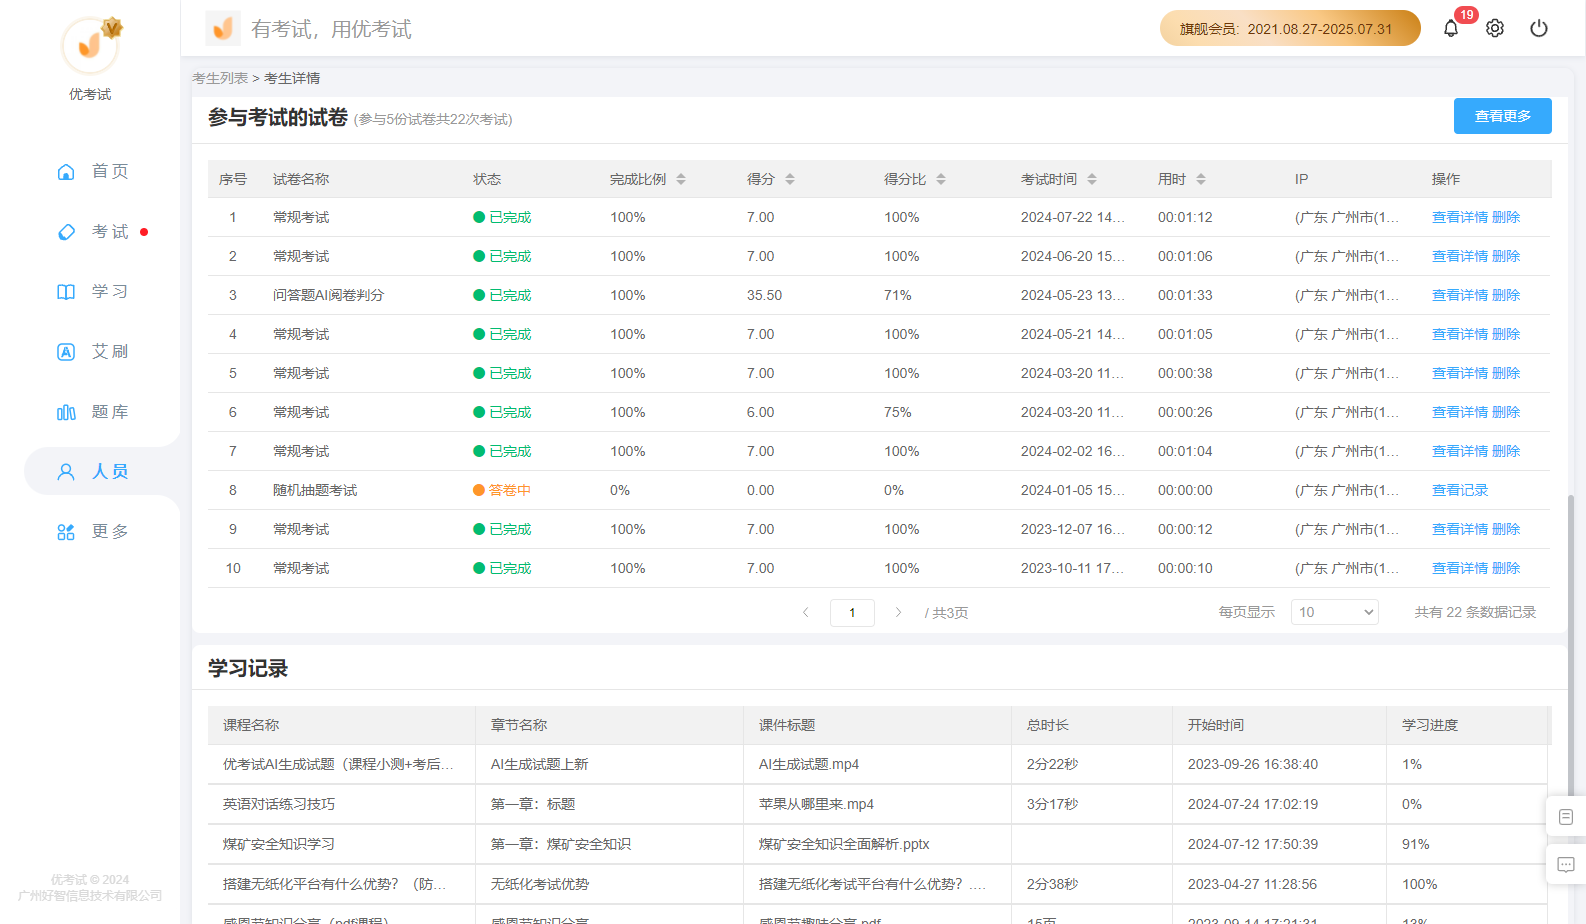This screenshot has height=924, width=1586.
Task: View details for row 1 常规考试
Action: tap(1460, 217)
